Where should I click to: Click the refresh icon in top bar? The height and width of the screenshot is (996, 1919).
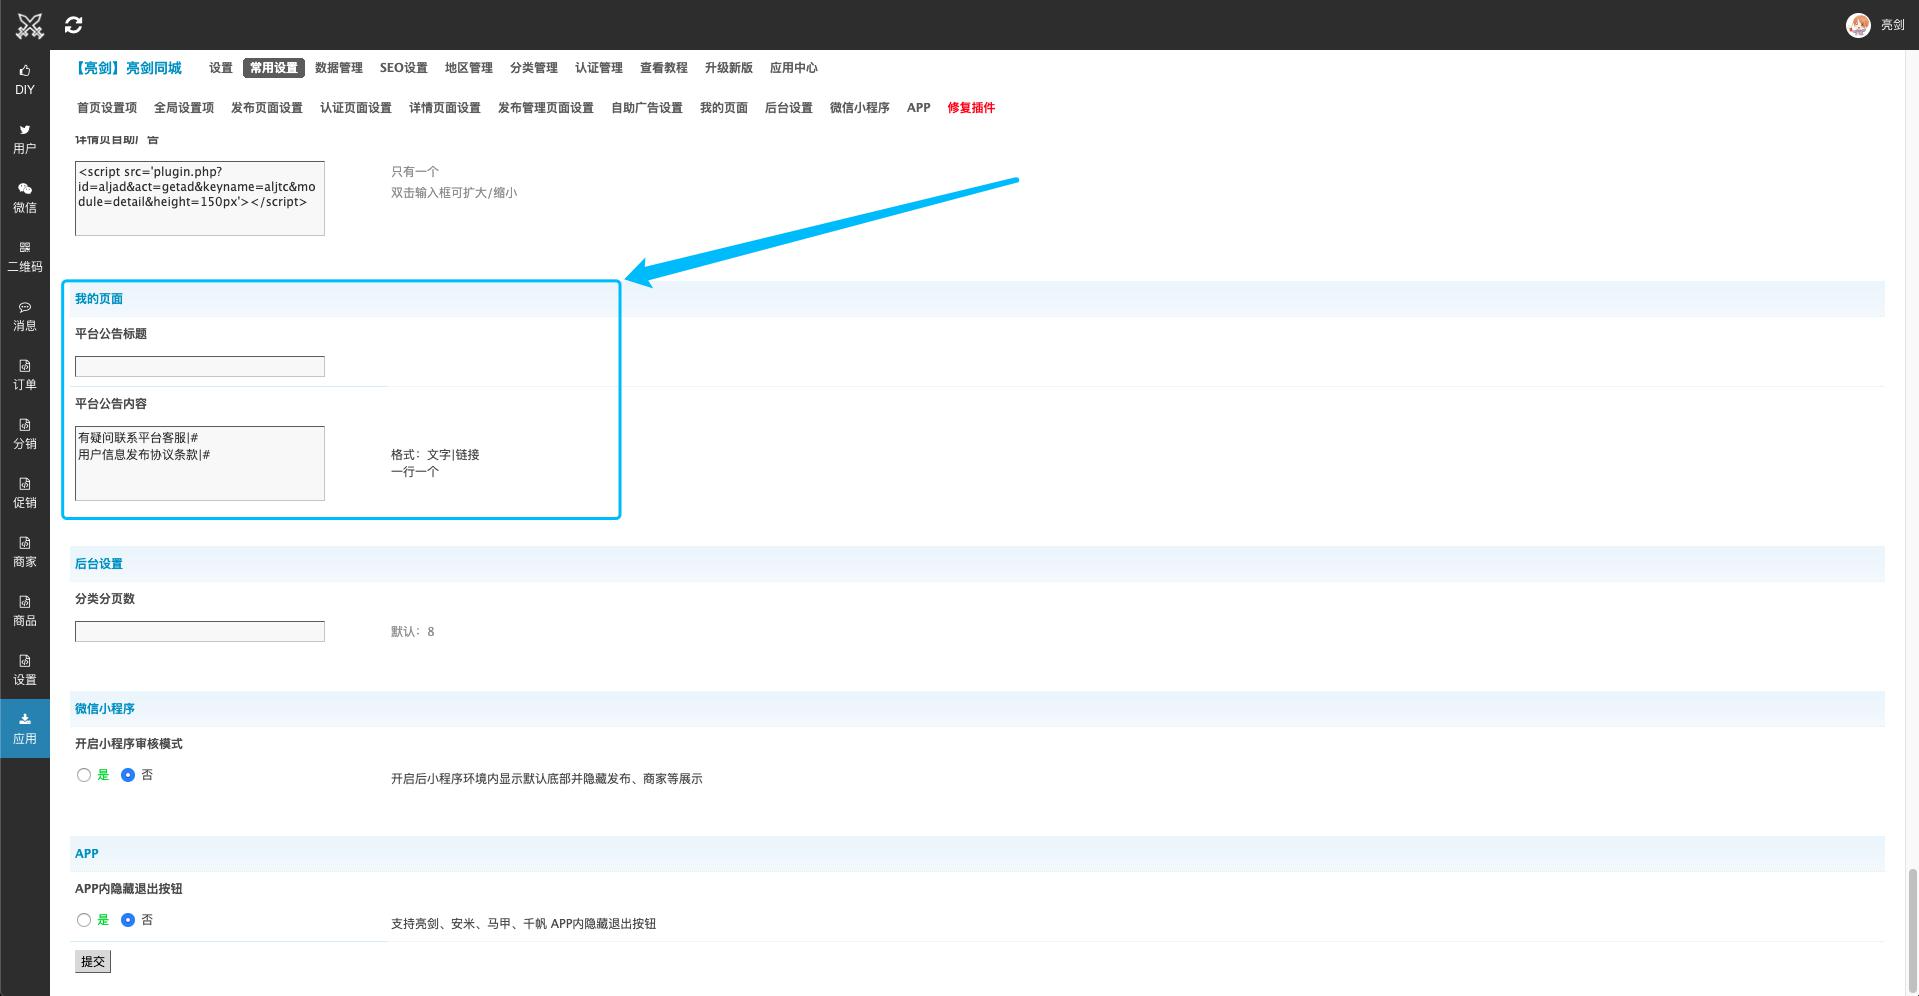tap(73, 25)
